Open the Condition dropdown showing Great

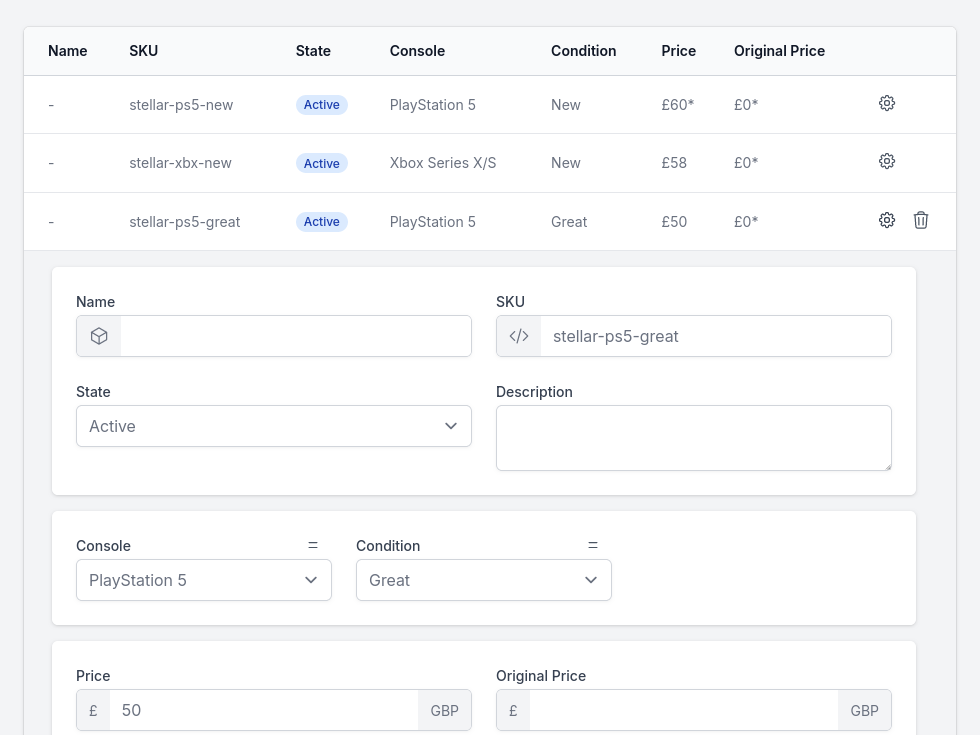[483, 580]
